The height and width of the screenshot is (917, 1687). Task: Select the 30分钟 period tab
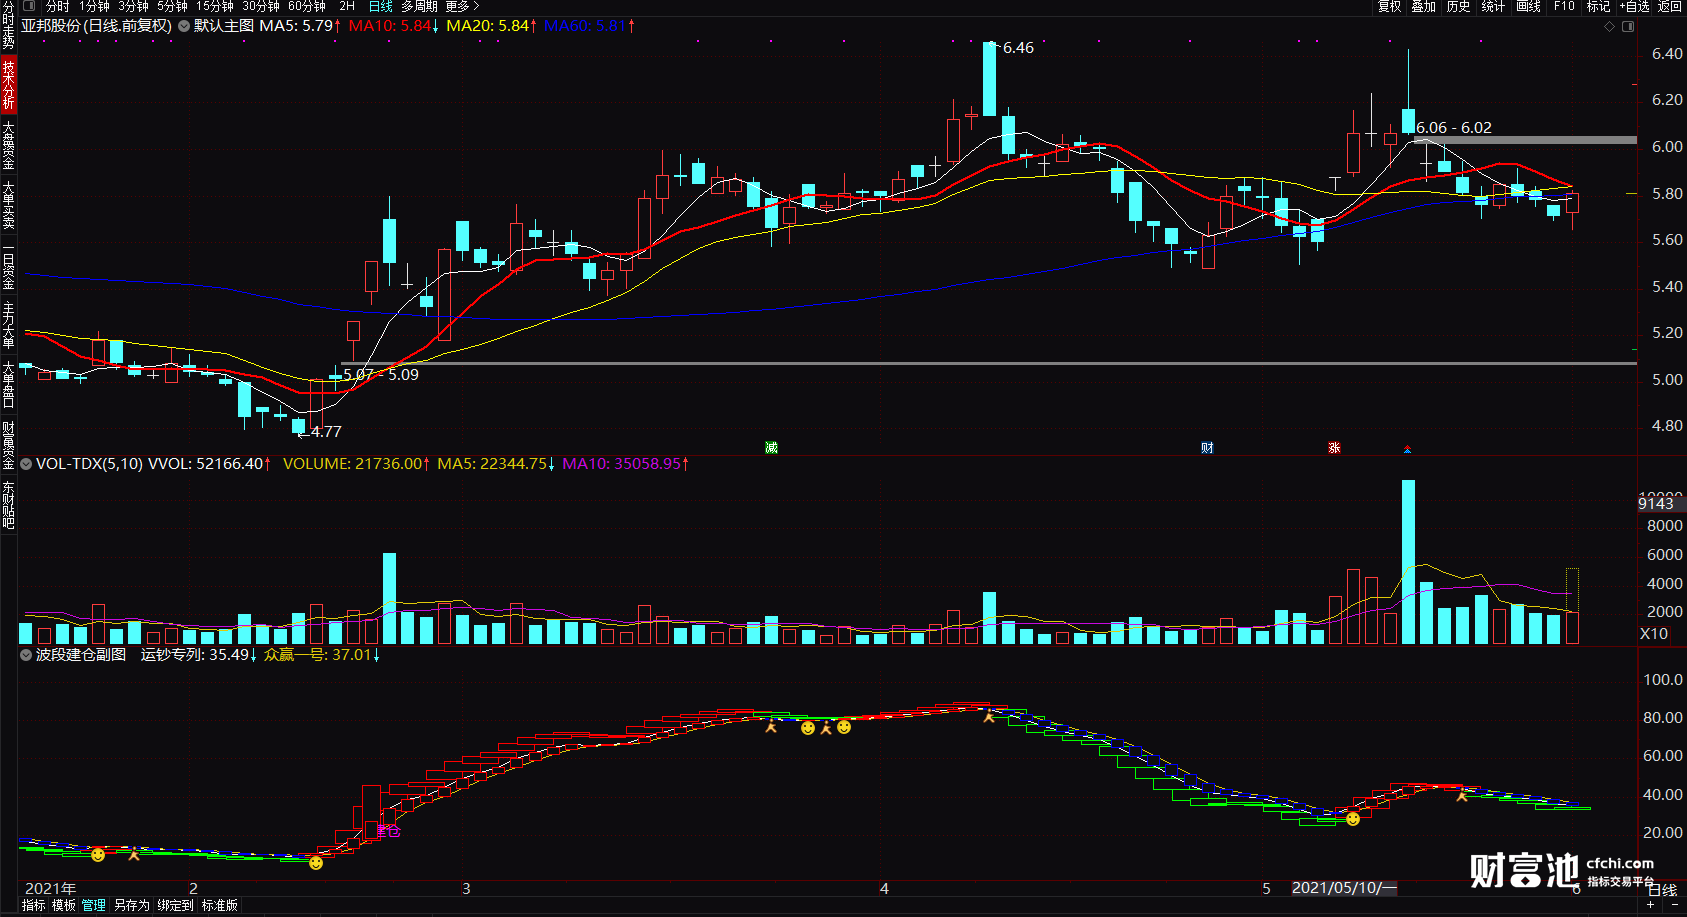[260, 6]
